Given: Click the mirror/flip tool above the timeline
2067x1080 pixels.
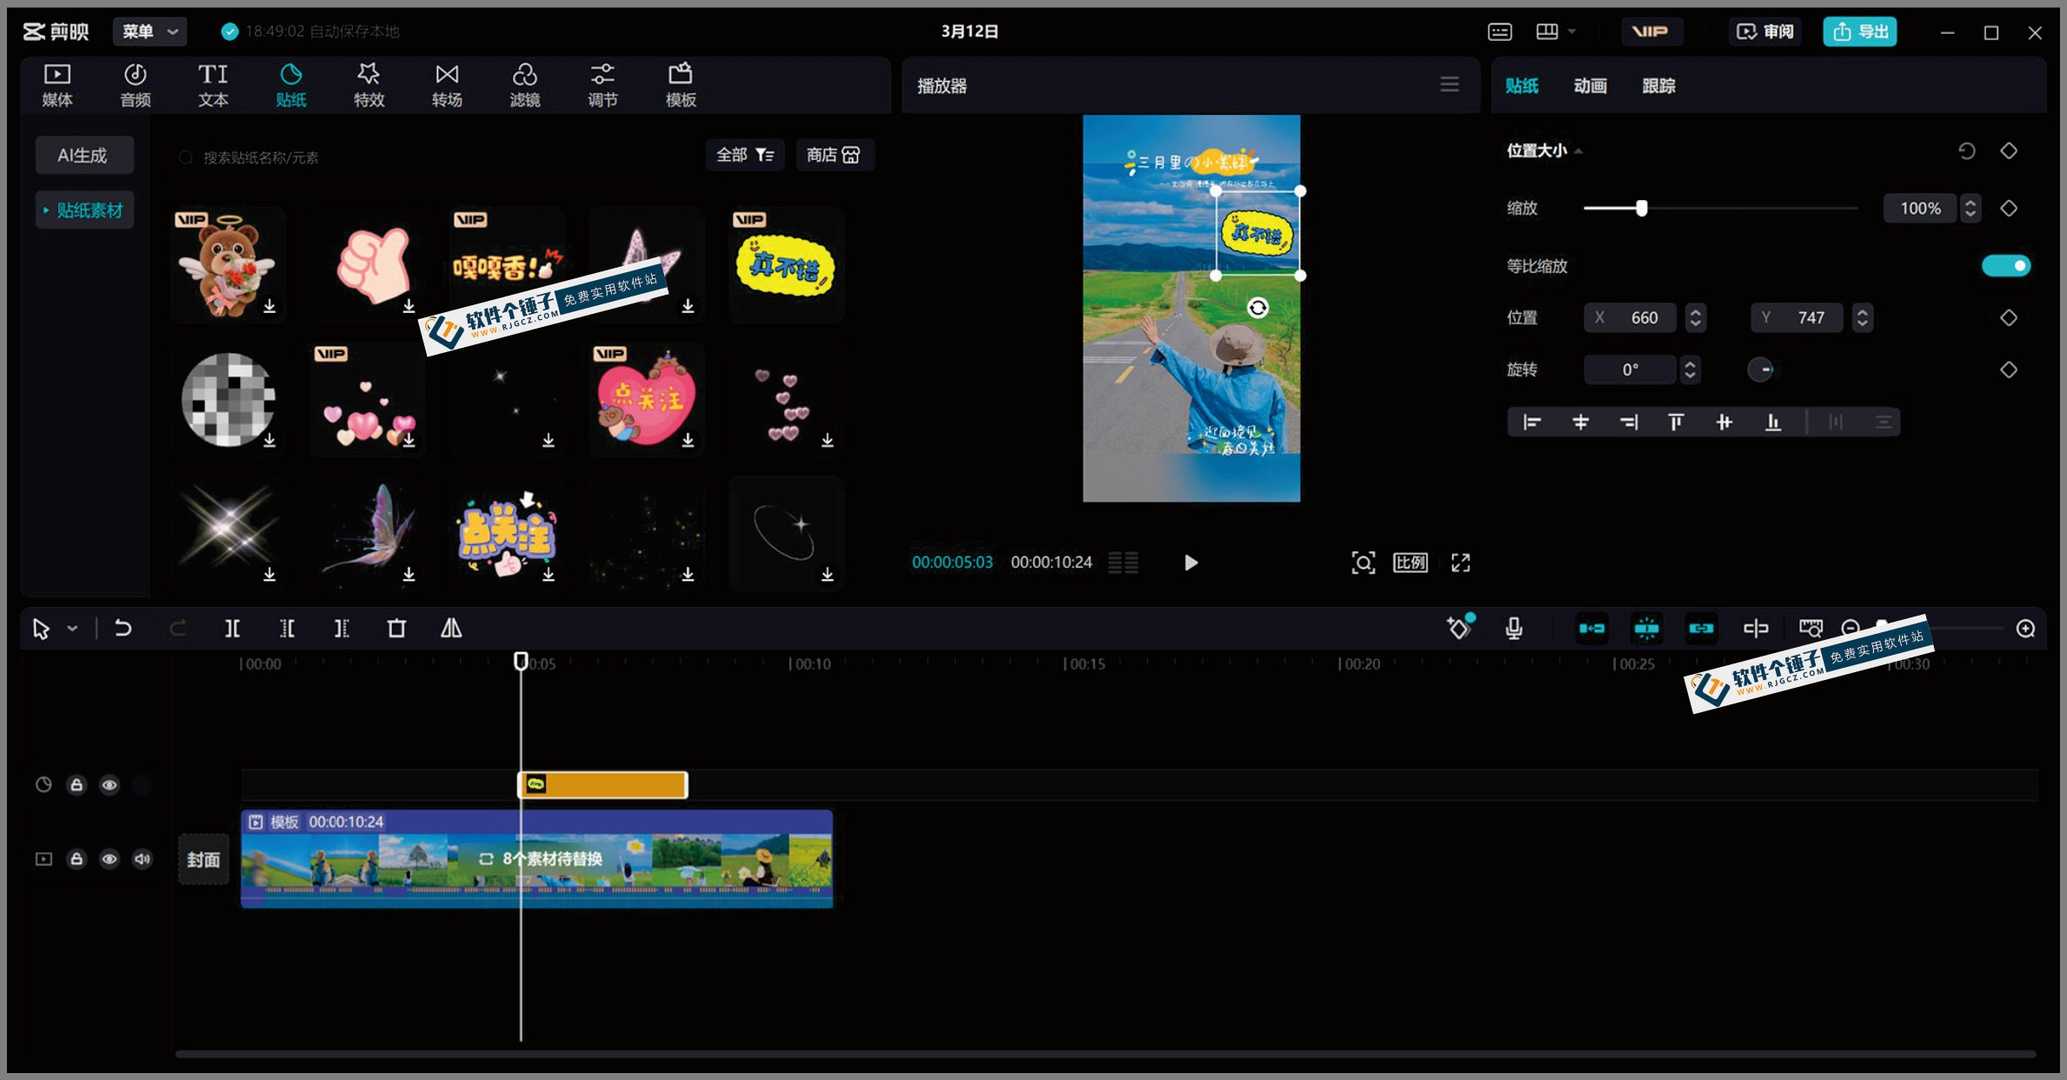Looking at the screenshot, I should coord(450,628).
